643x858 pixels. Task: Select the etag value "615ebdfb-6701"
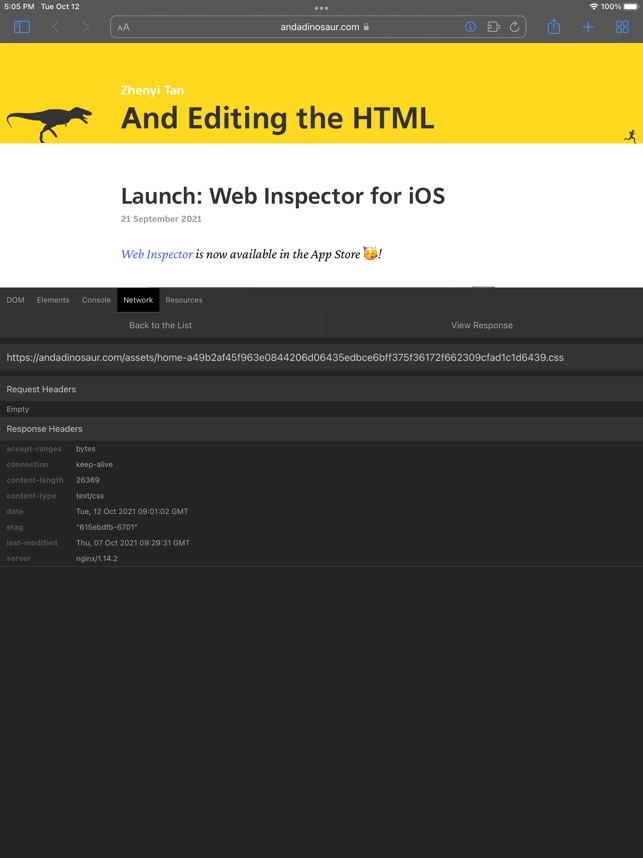point(107,527)
